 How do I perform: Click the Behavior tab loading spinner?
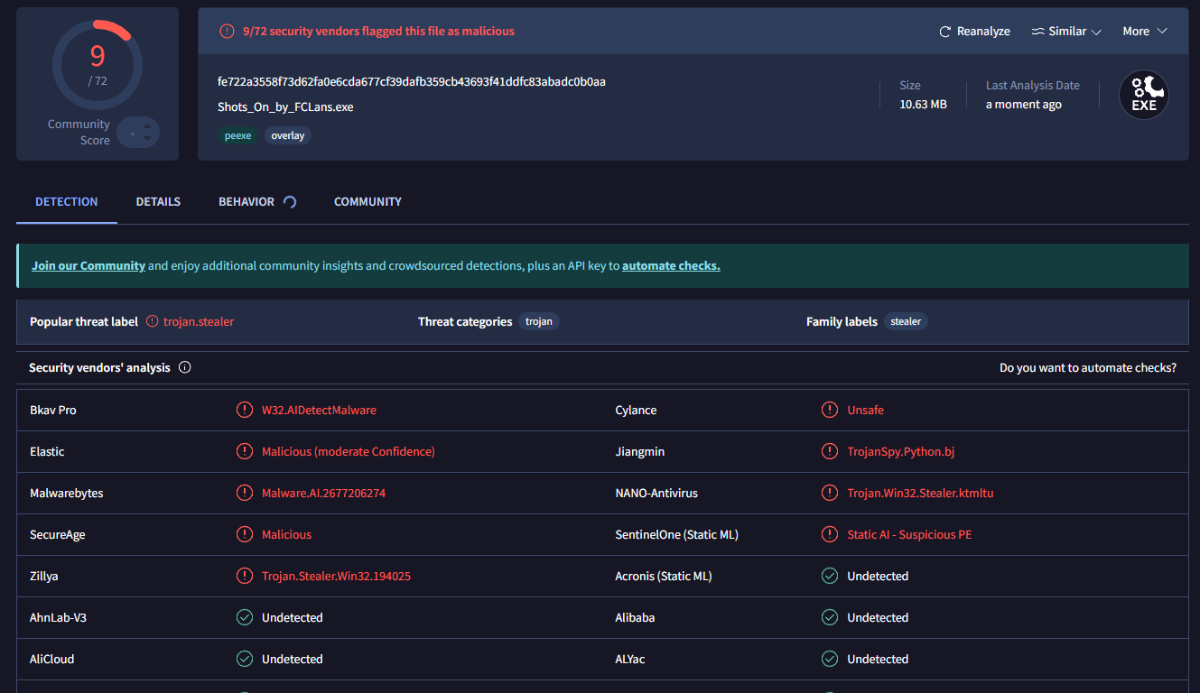290,202
